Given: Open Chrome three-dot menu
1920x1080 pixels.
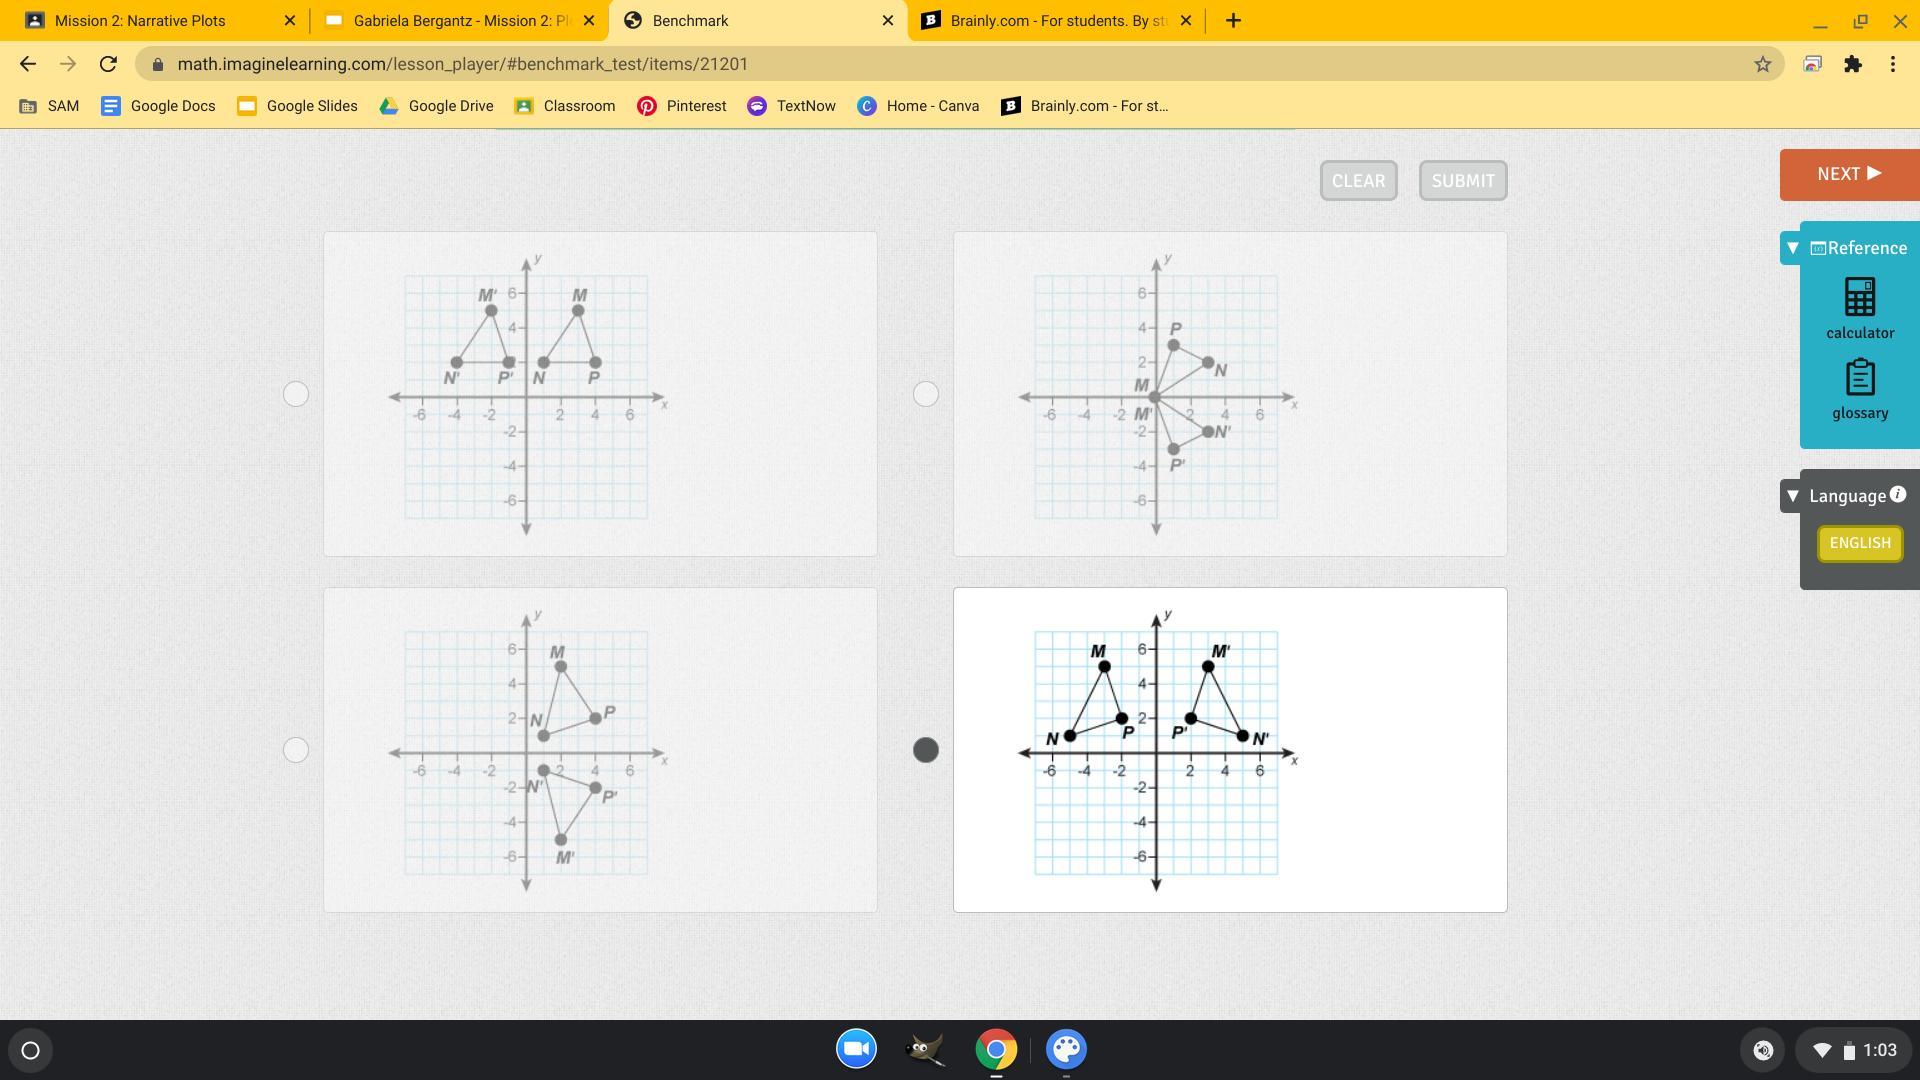Looking at the screenshot, I should coord(1892,64).
